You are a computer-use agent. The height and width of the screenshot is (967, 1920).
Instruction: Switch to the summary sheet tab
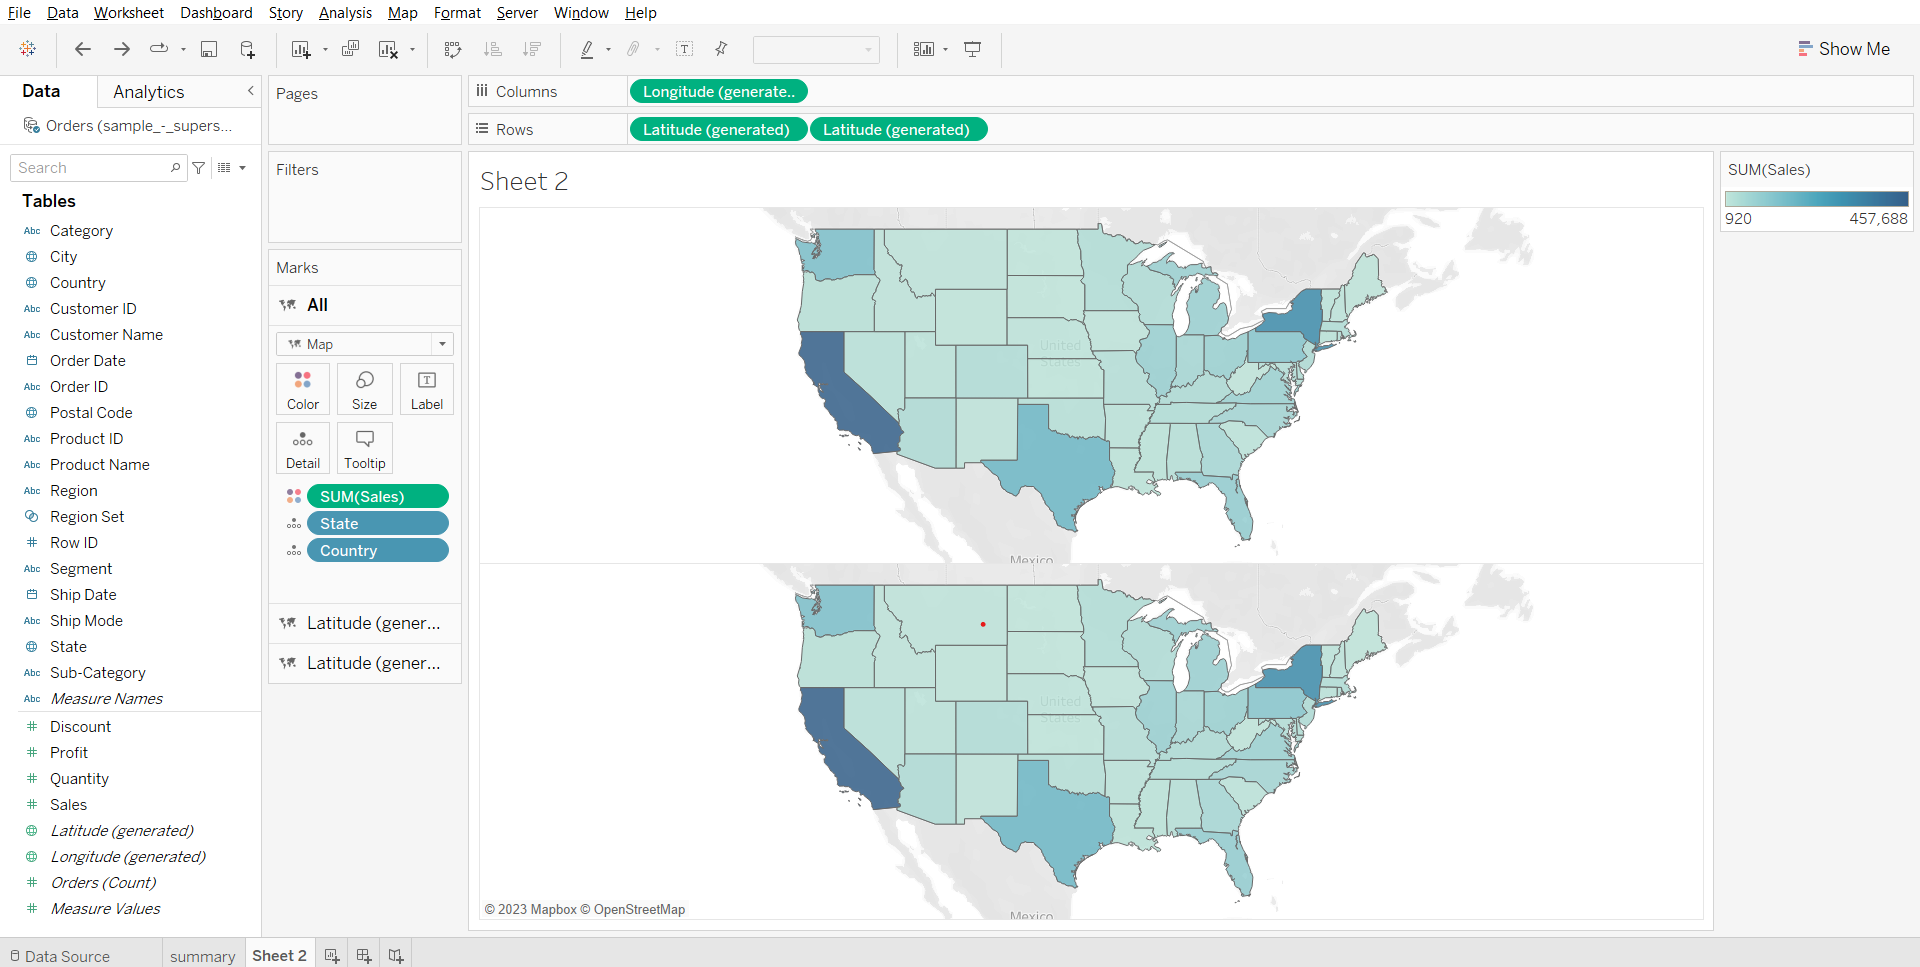click(x=202, y=956)
